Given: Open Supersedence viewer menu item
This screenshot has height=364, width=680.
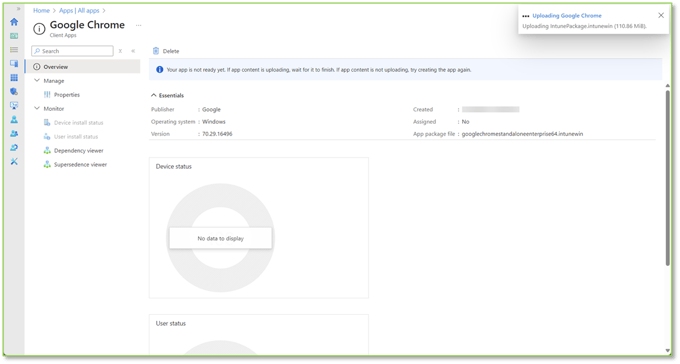Looking at the screenshot, I should 80,164.
